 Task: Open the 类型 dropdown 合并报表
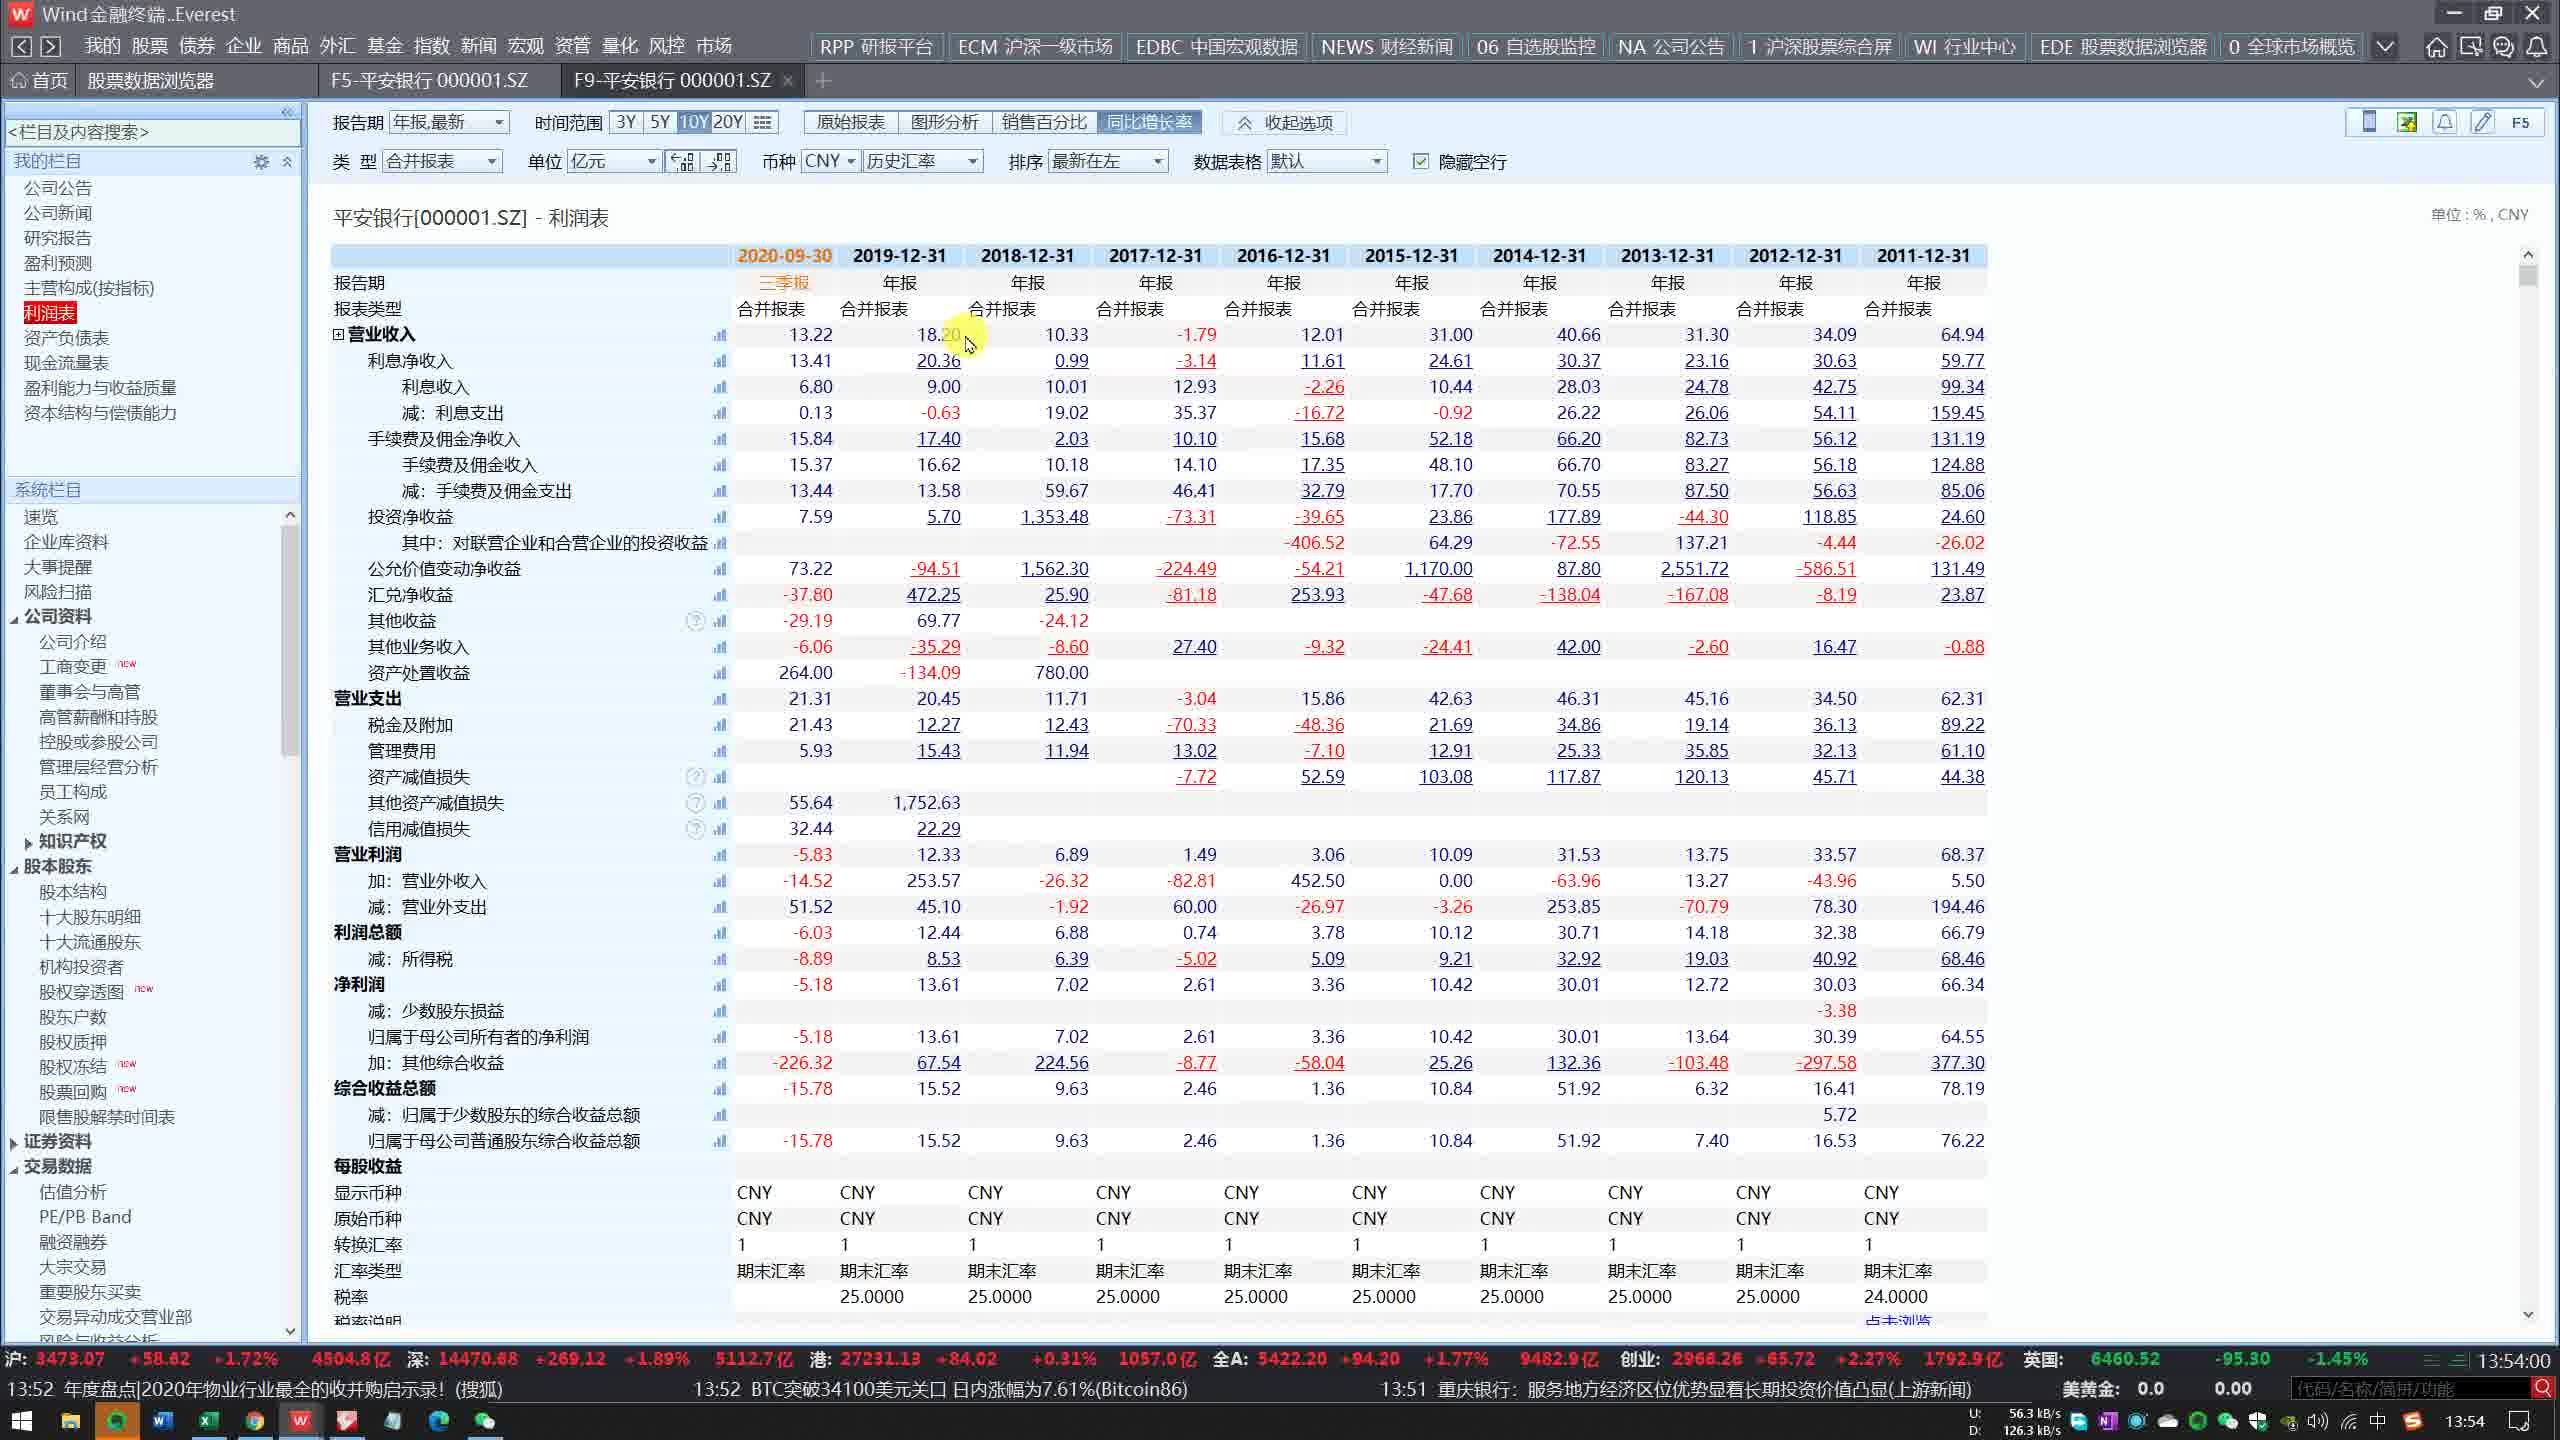click(441, 161)
